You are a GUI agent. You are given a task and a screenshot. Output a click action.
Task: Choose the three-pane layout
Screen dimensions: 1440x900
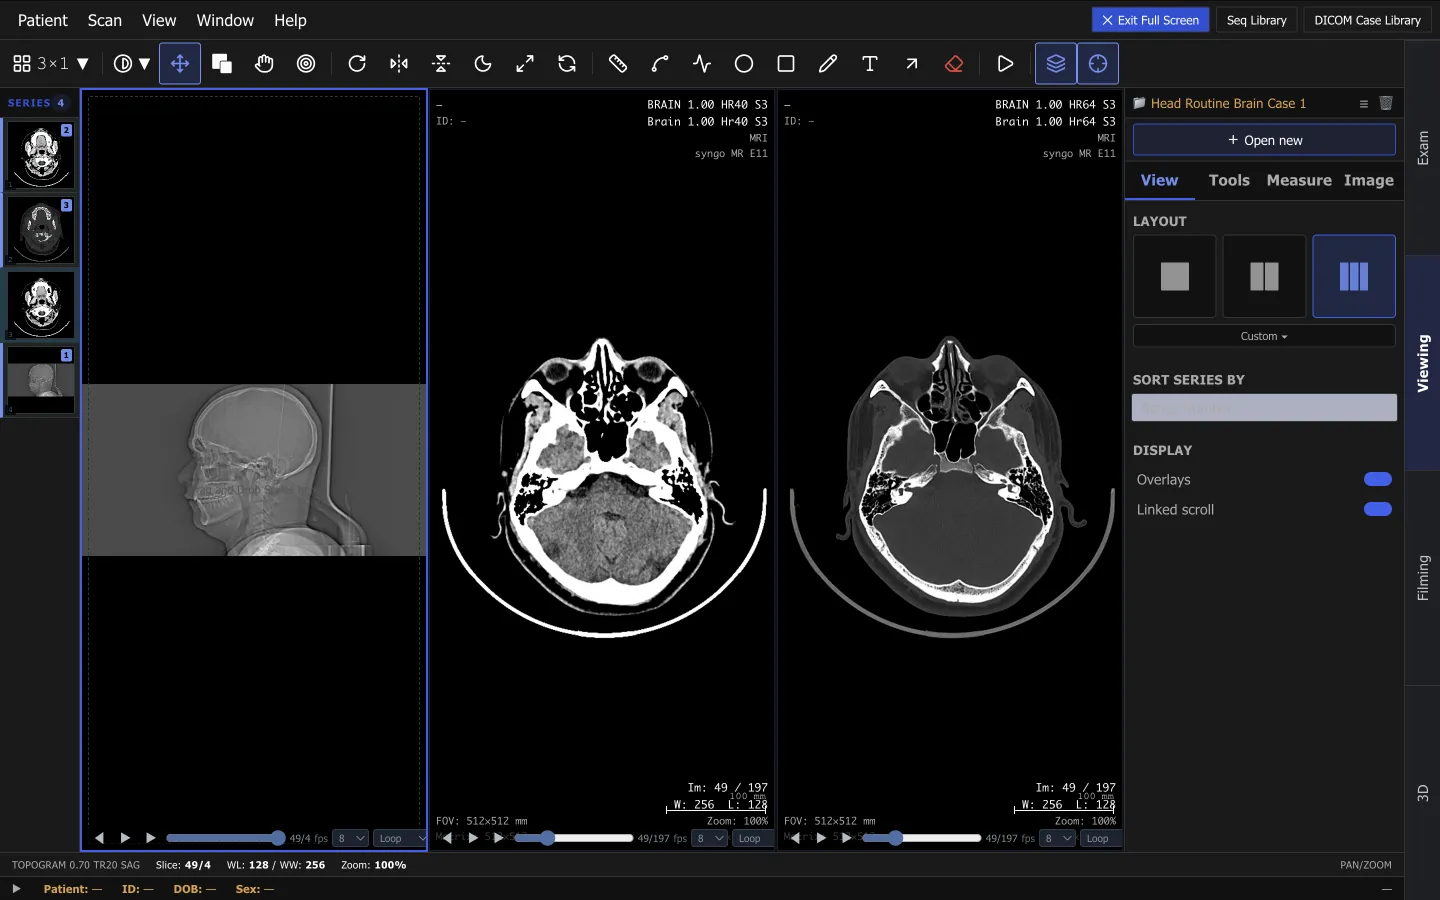(1354, 276)
